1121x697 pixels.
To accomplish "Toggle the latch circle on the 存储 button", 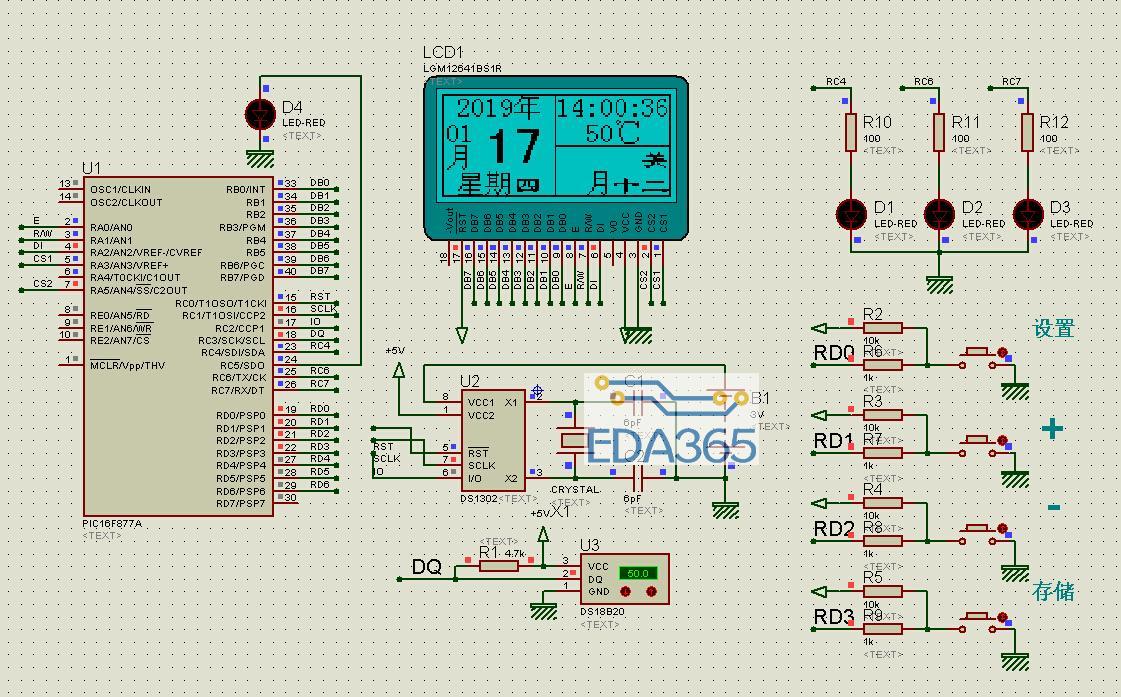I will pos(1002,617).
